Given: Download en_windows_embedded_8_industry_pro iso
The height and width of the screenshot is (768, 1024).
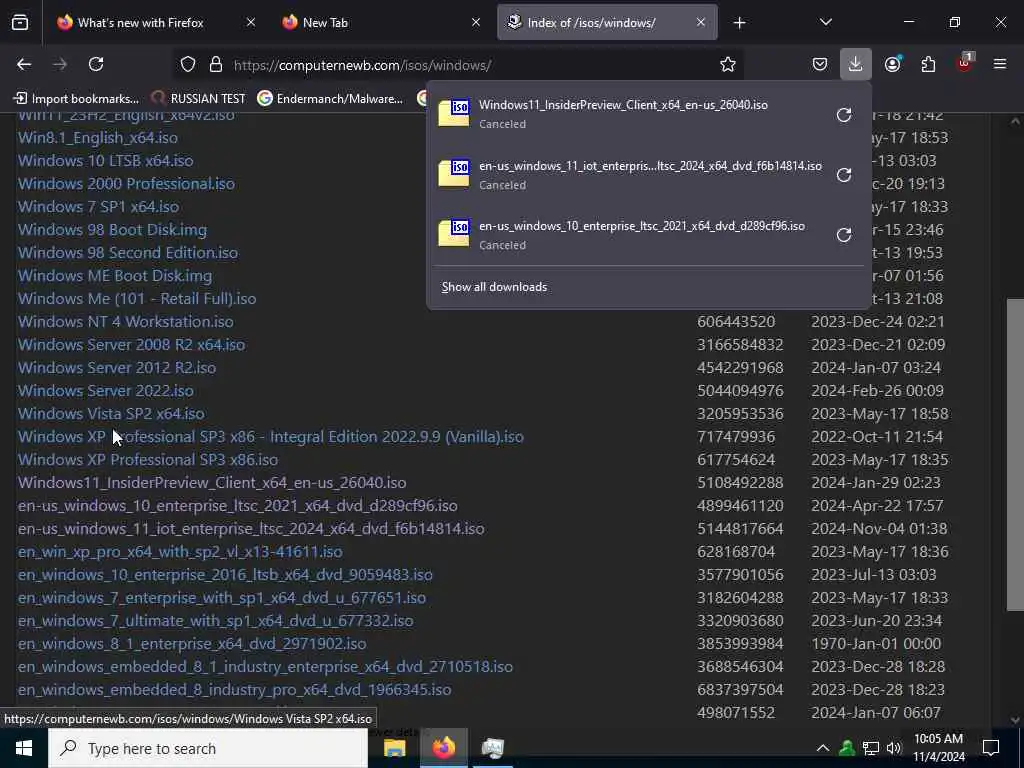Looking at the screenshot, I should [x=234, y=690].
